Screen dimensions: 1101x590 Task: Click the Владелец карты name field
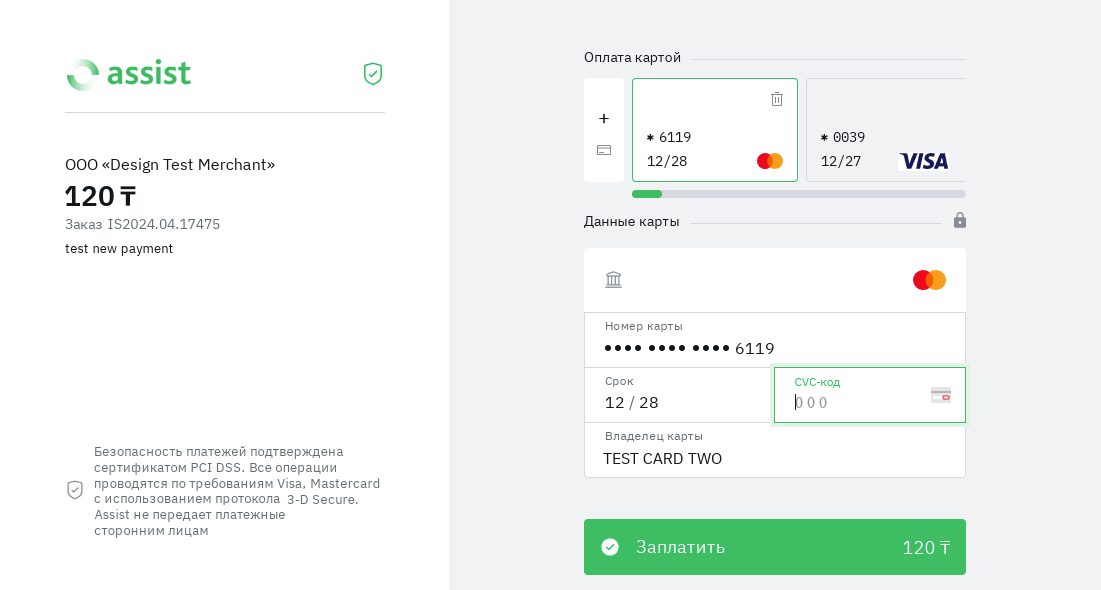click(x=775, y=458)
